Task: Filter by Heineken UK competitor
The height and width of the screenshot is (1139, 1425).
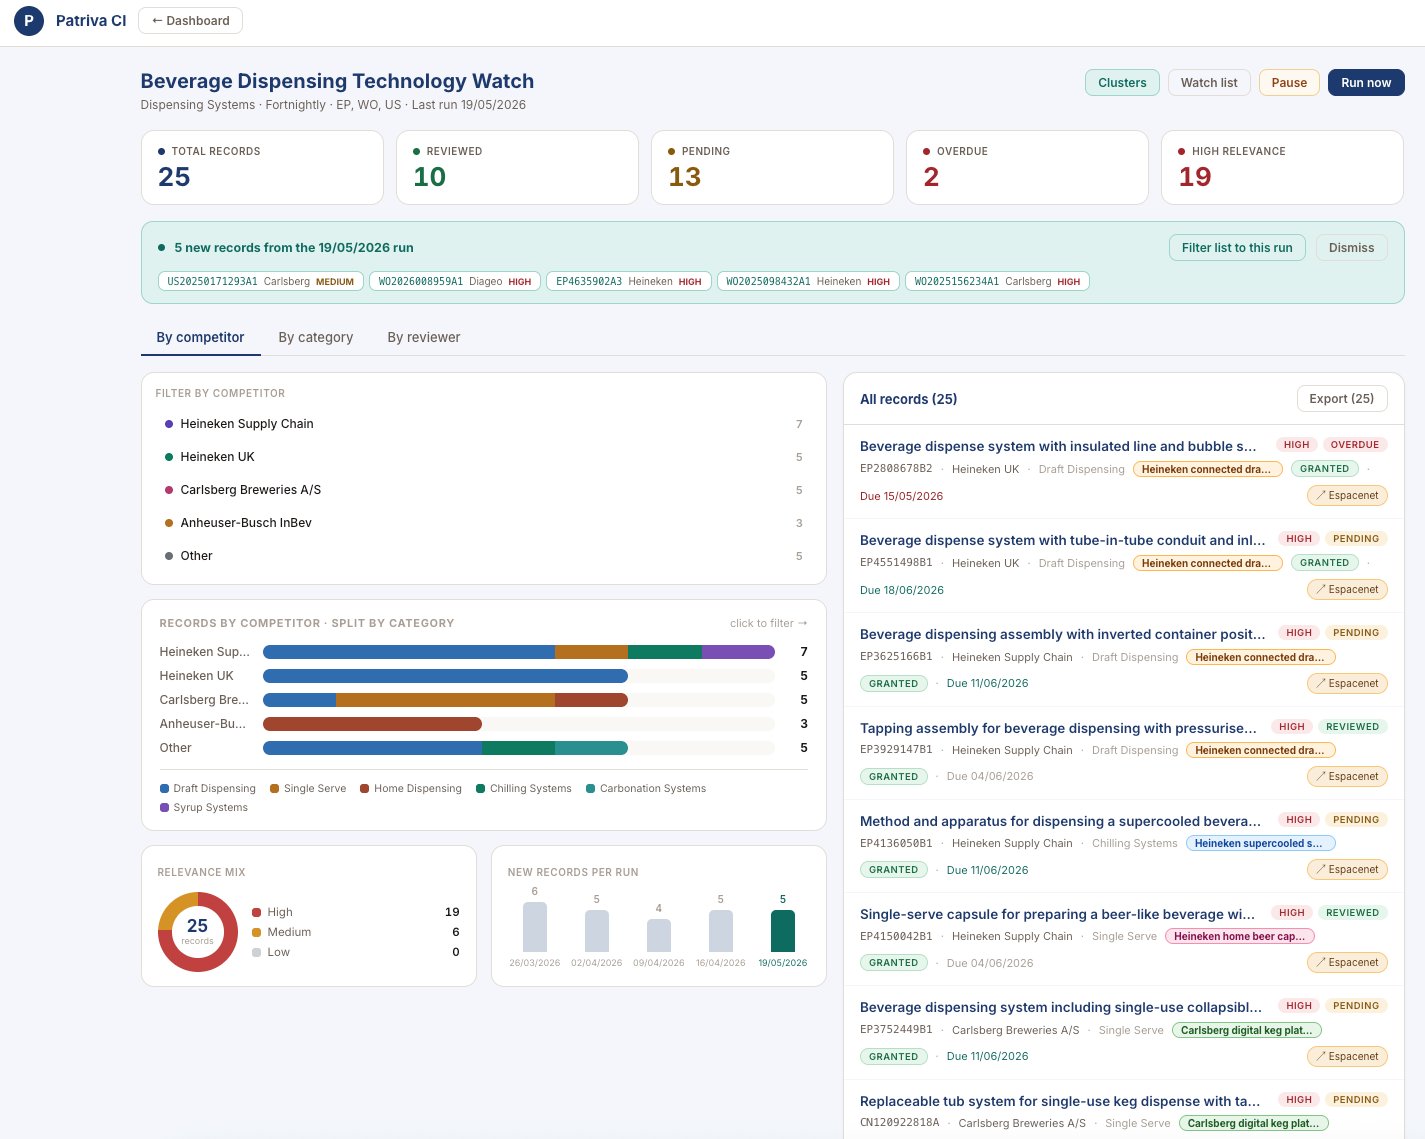Action: [x=484, y=457]
